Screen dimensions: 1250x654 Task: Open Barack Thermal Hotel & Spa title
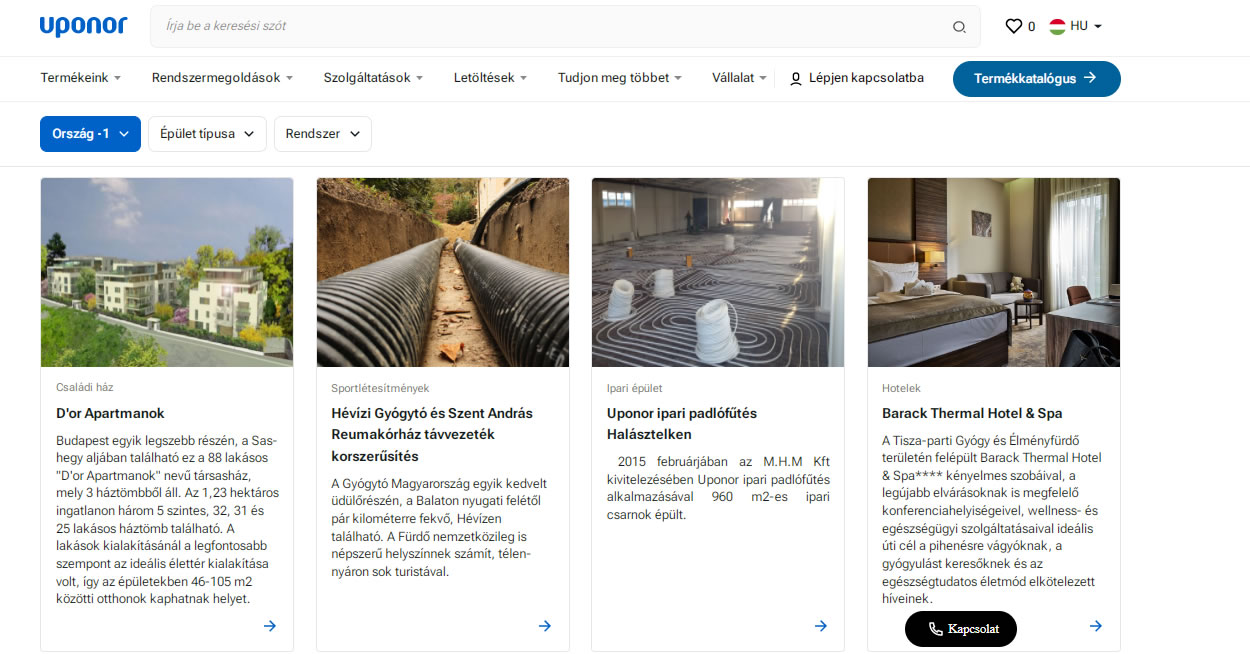pyautogui.click(x=972, y=413)
